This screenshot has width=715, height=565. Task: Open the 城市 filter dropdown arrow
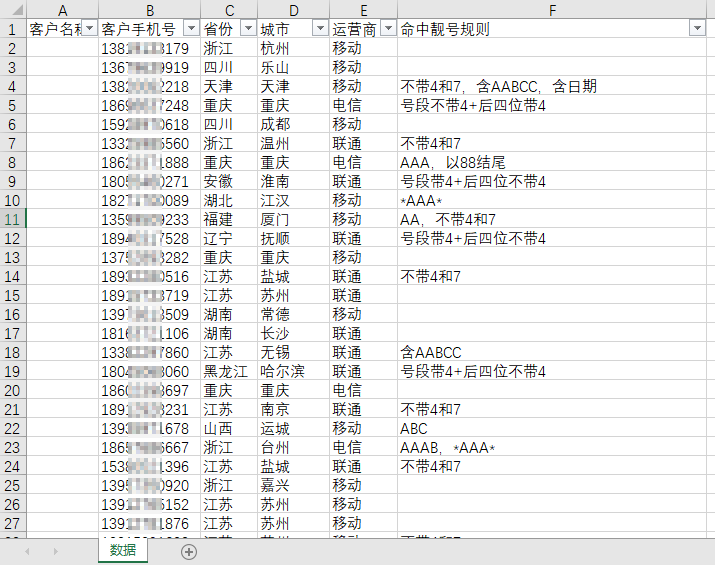point(319,29)
